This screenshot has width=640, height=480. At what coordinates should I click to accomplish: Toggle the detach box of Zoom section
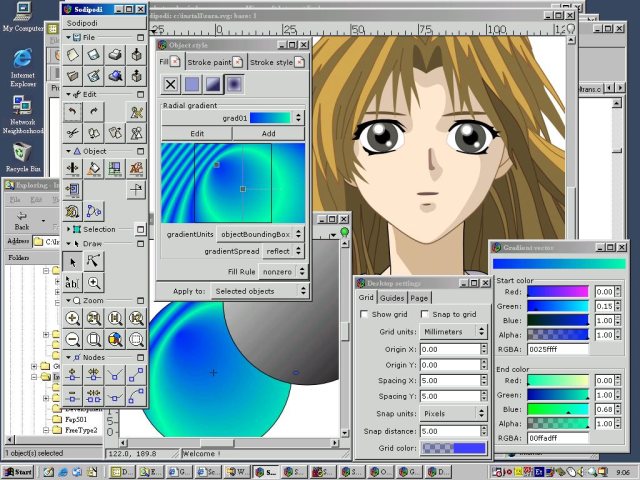[x=140, y=301]
